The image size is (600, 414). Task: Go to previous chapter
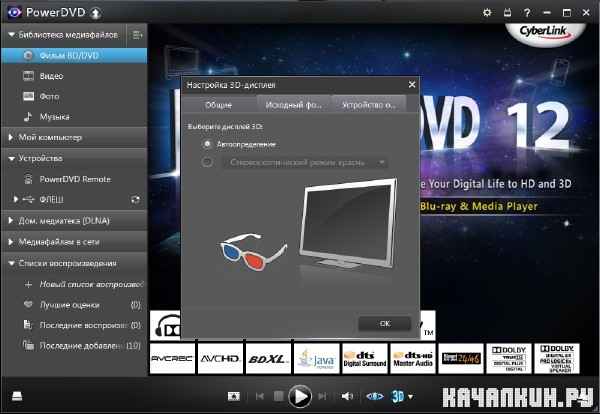click(x=260, y=396)
